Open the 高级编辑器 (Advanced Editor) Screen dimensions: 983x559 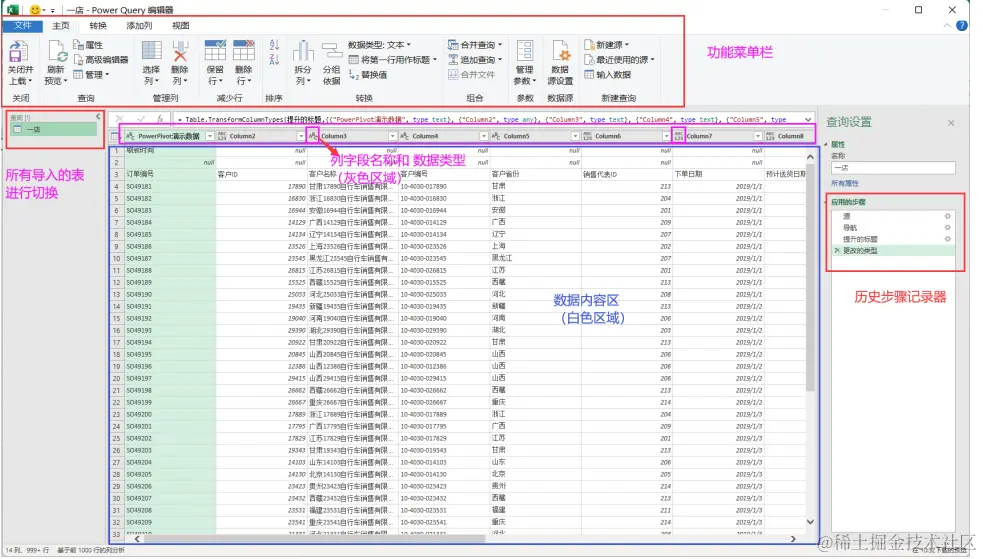pyautogui.click(x=101, y=60)
